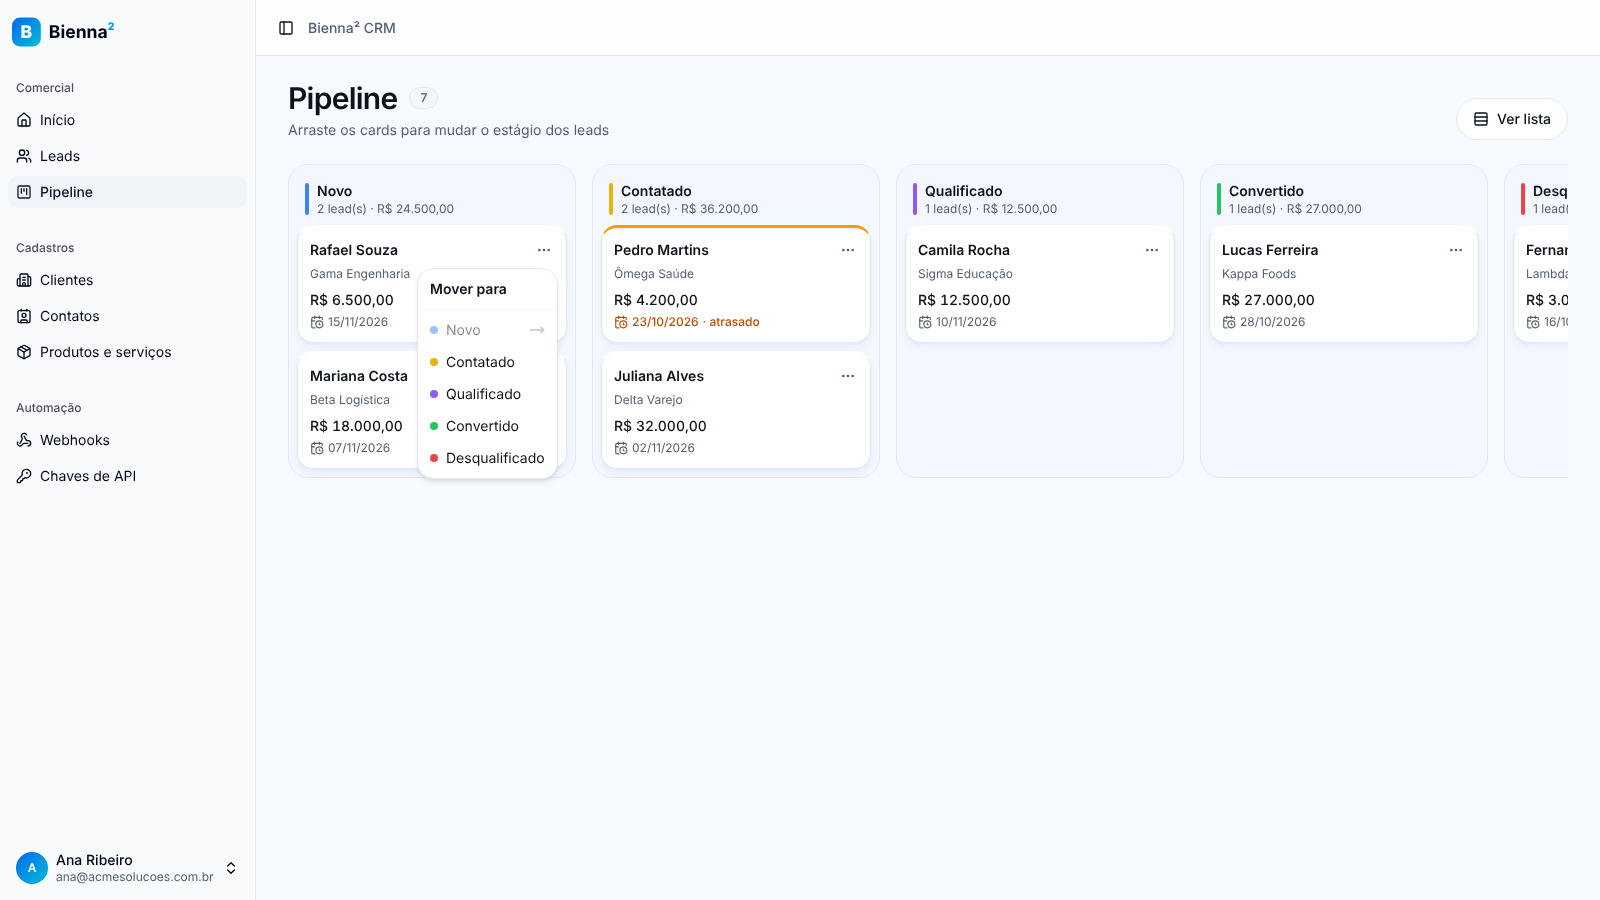This screenshot has height=900, width=1600.
Task: Click the Lucas Ferreira lead name
Action: click(x=1270, y=250)
